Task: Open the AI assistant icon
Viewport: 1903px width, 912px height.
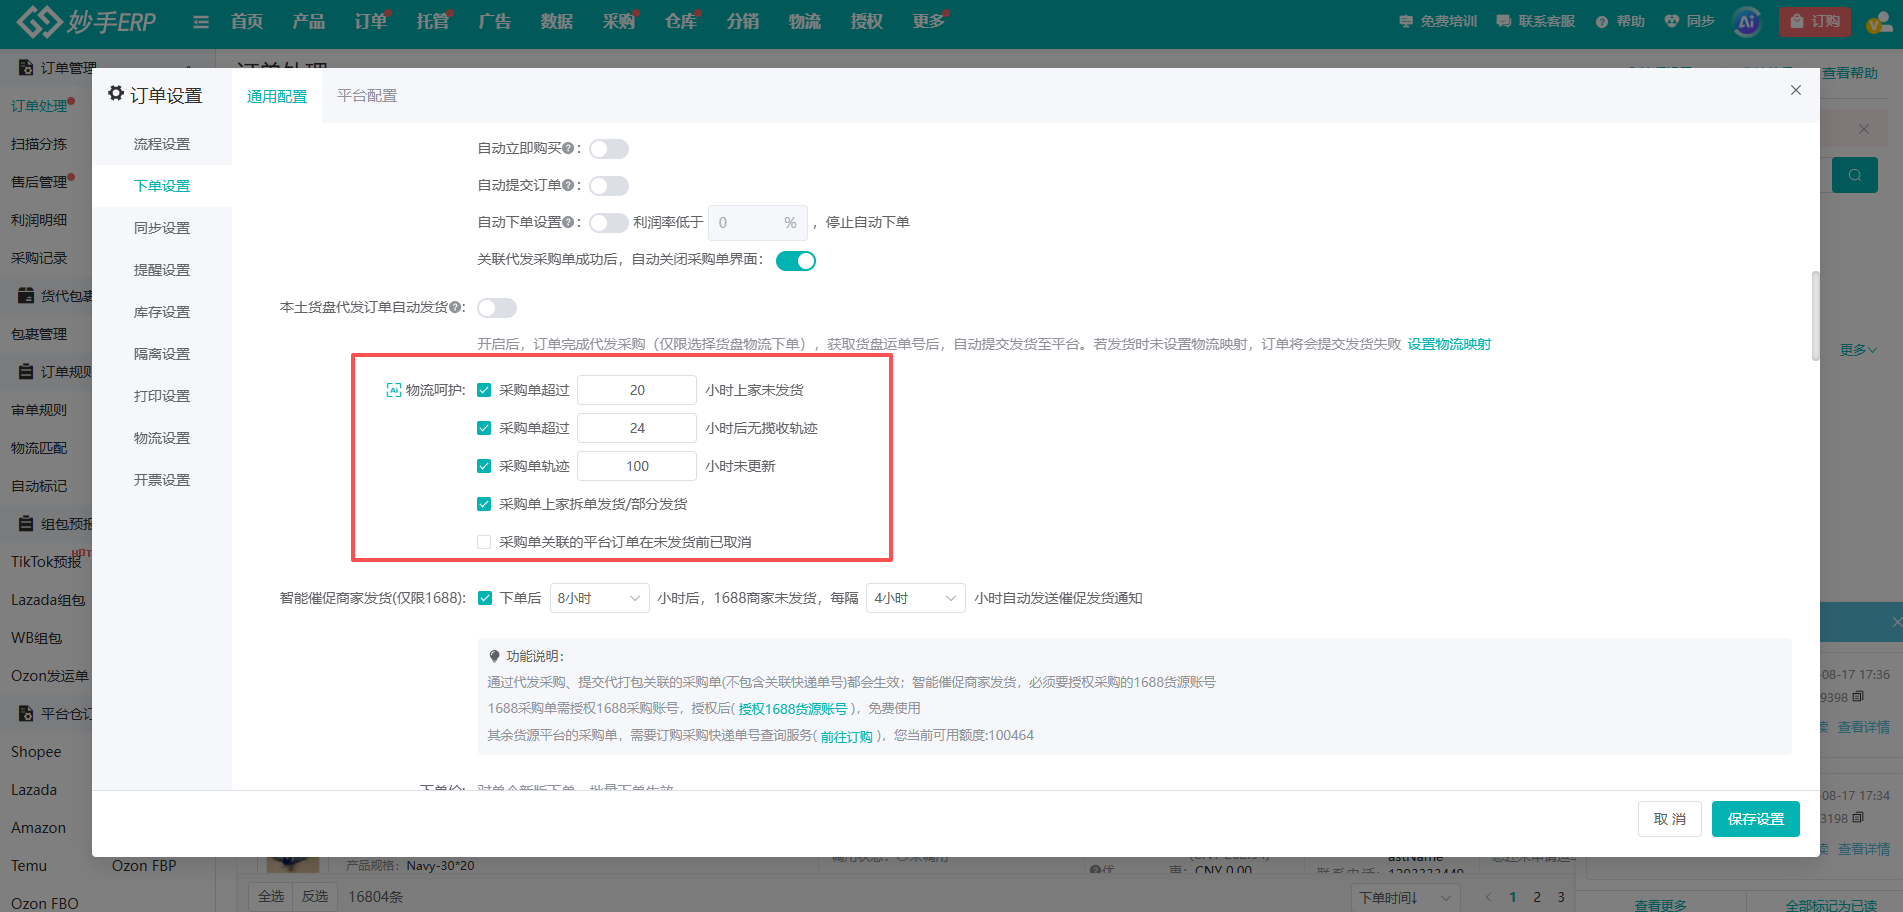Action: (1747, 22)
